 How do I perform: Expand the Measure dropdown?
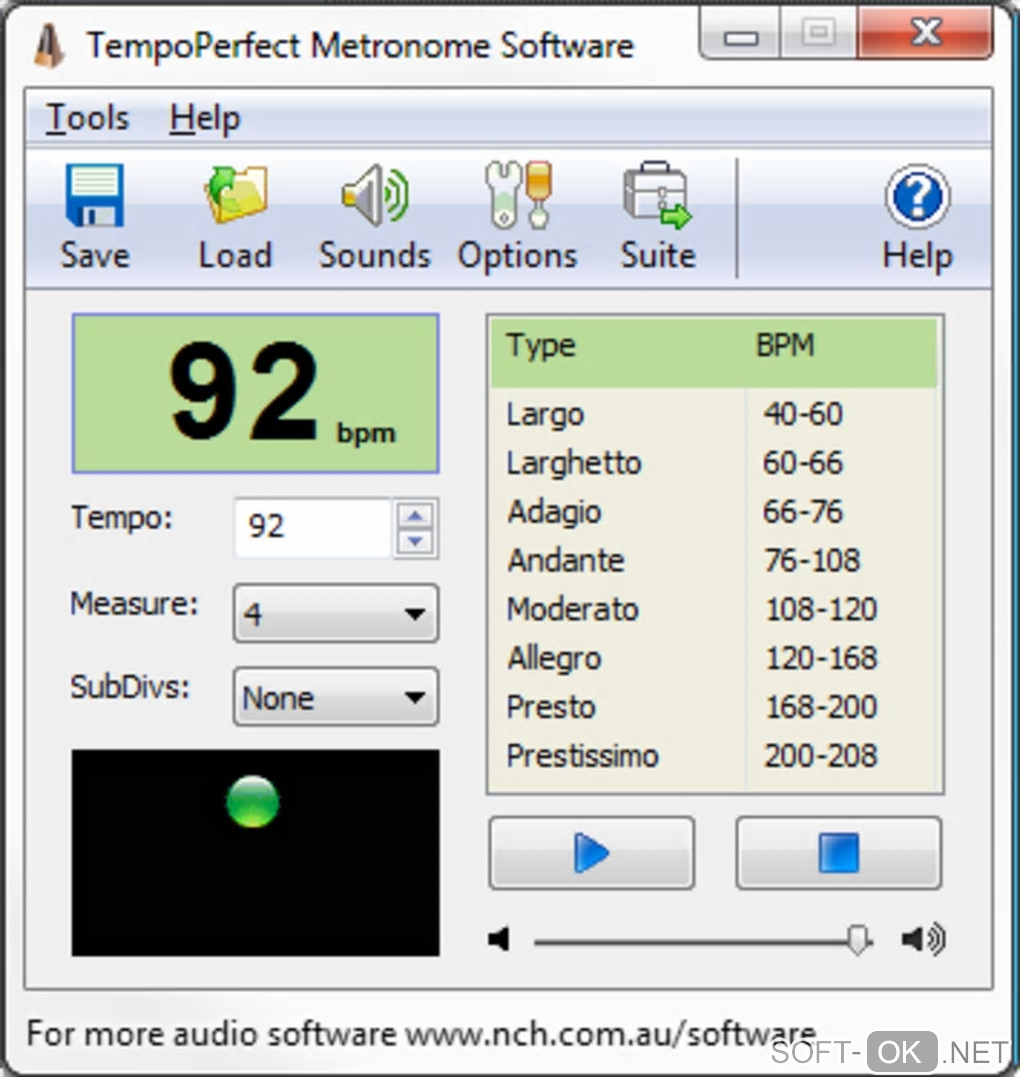(336, 613)
